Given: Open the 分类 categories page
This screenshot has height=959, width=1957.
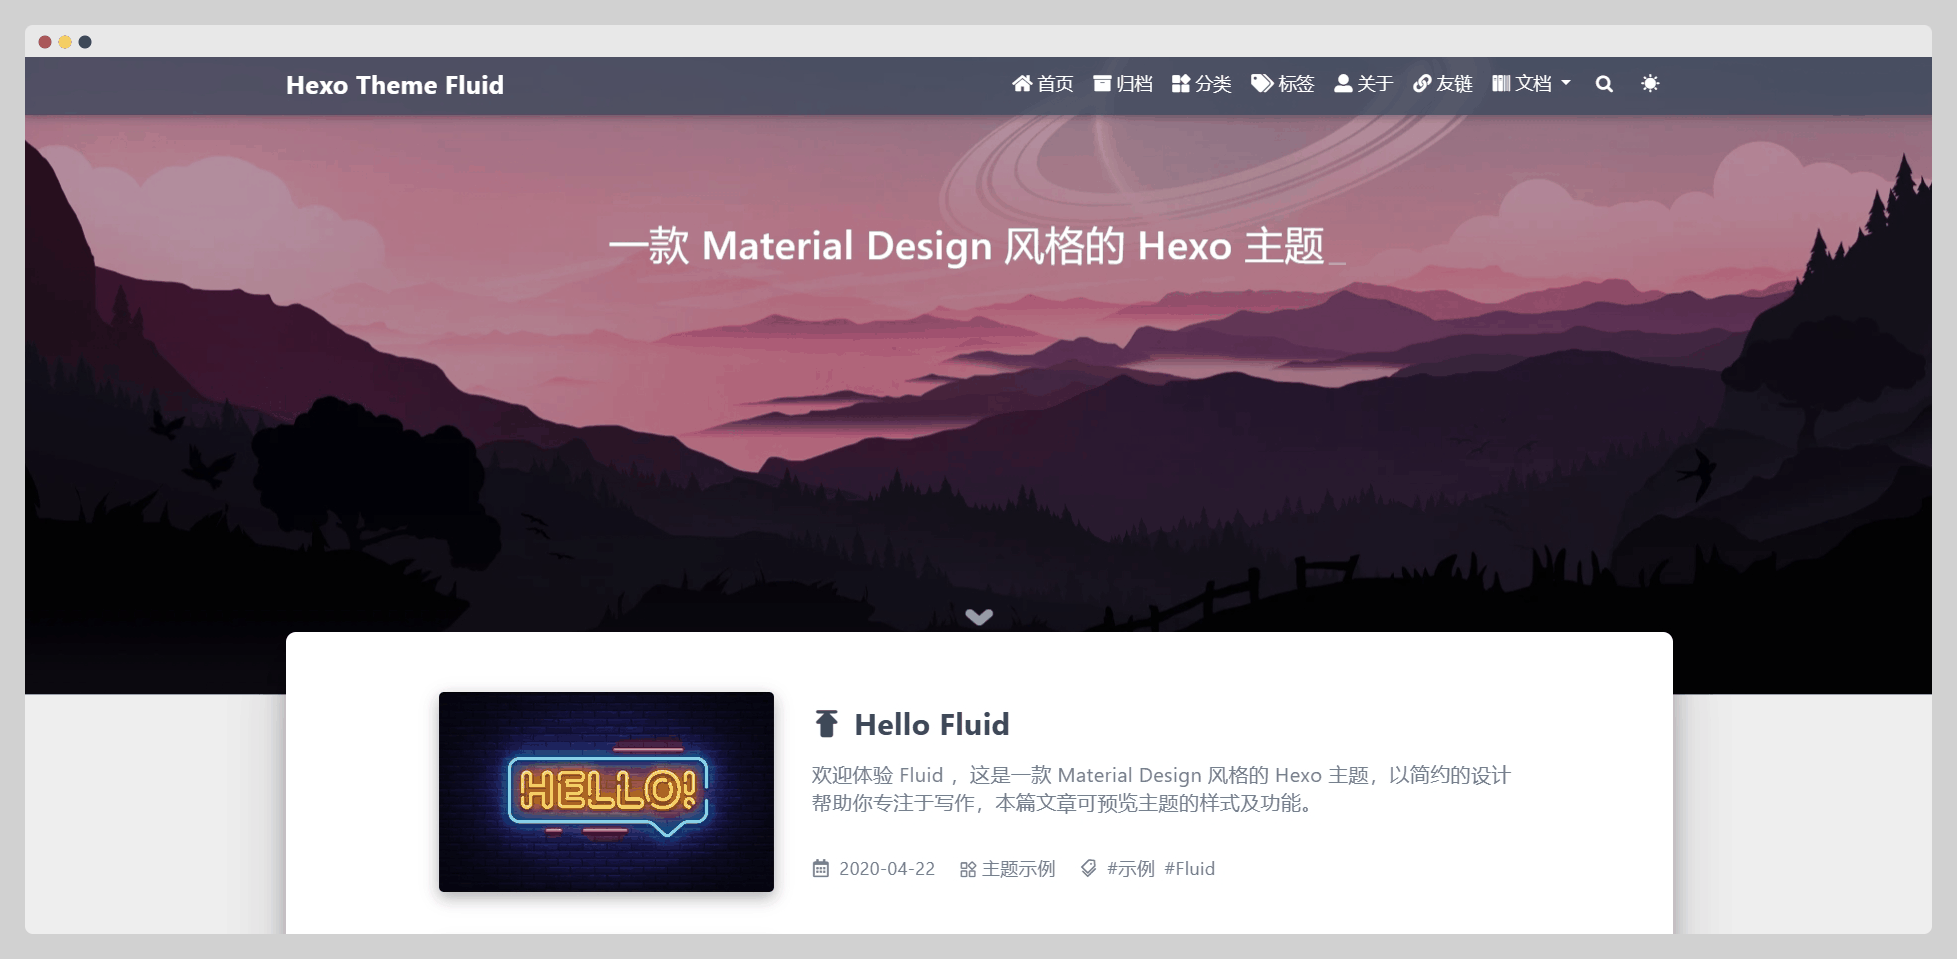Looking at the screenshot, I should pos(1202,84).
